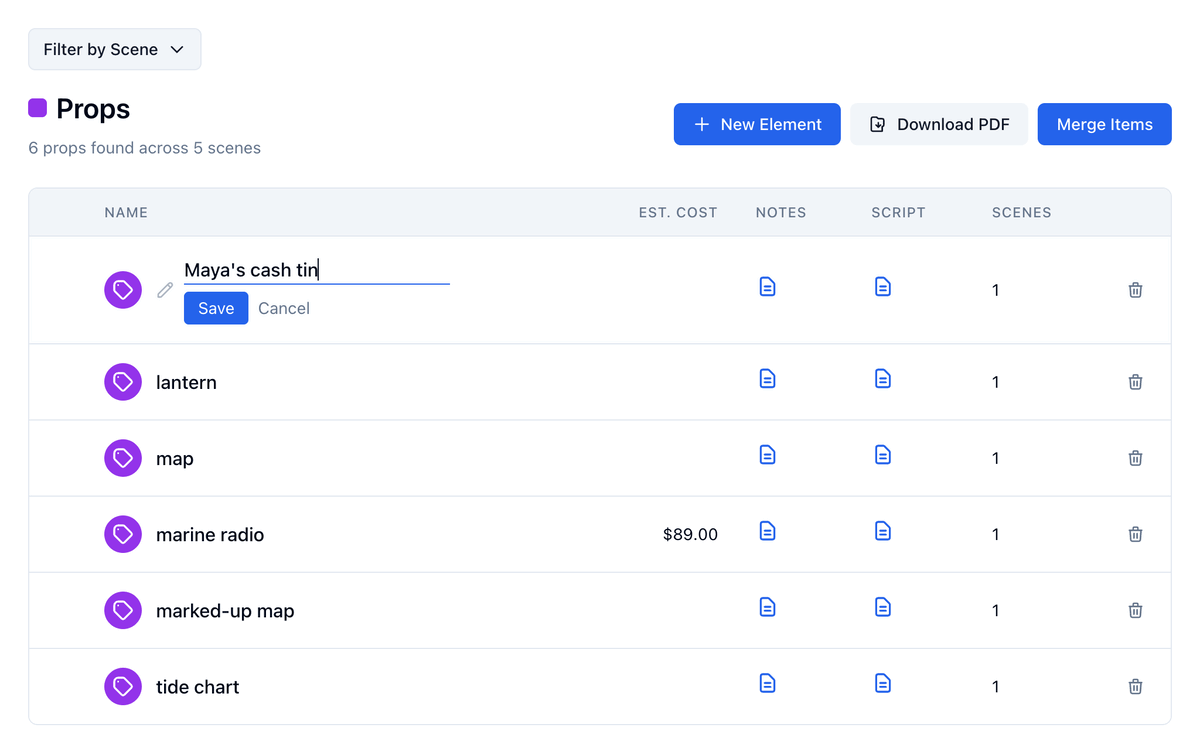
Task: Open script for marine radio
Action: click(x=883, y=531)
